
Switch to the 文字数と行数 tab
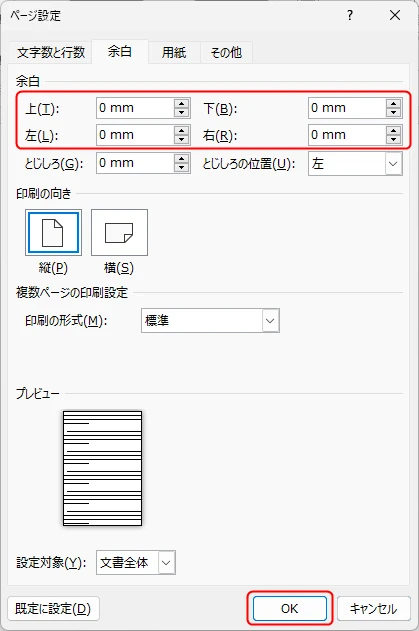(x=51, y=52)
